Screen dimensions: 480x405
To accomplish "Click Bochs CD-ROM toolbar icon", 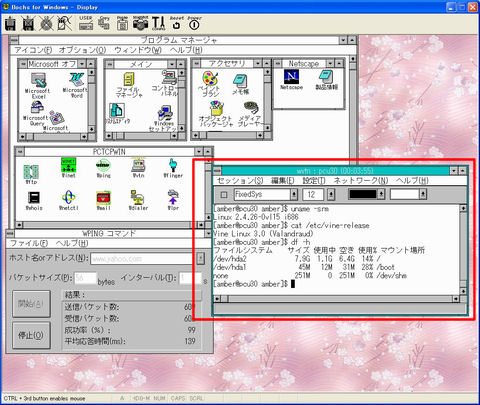I will click(x=46, y=24).
